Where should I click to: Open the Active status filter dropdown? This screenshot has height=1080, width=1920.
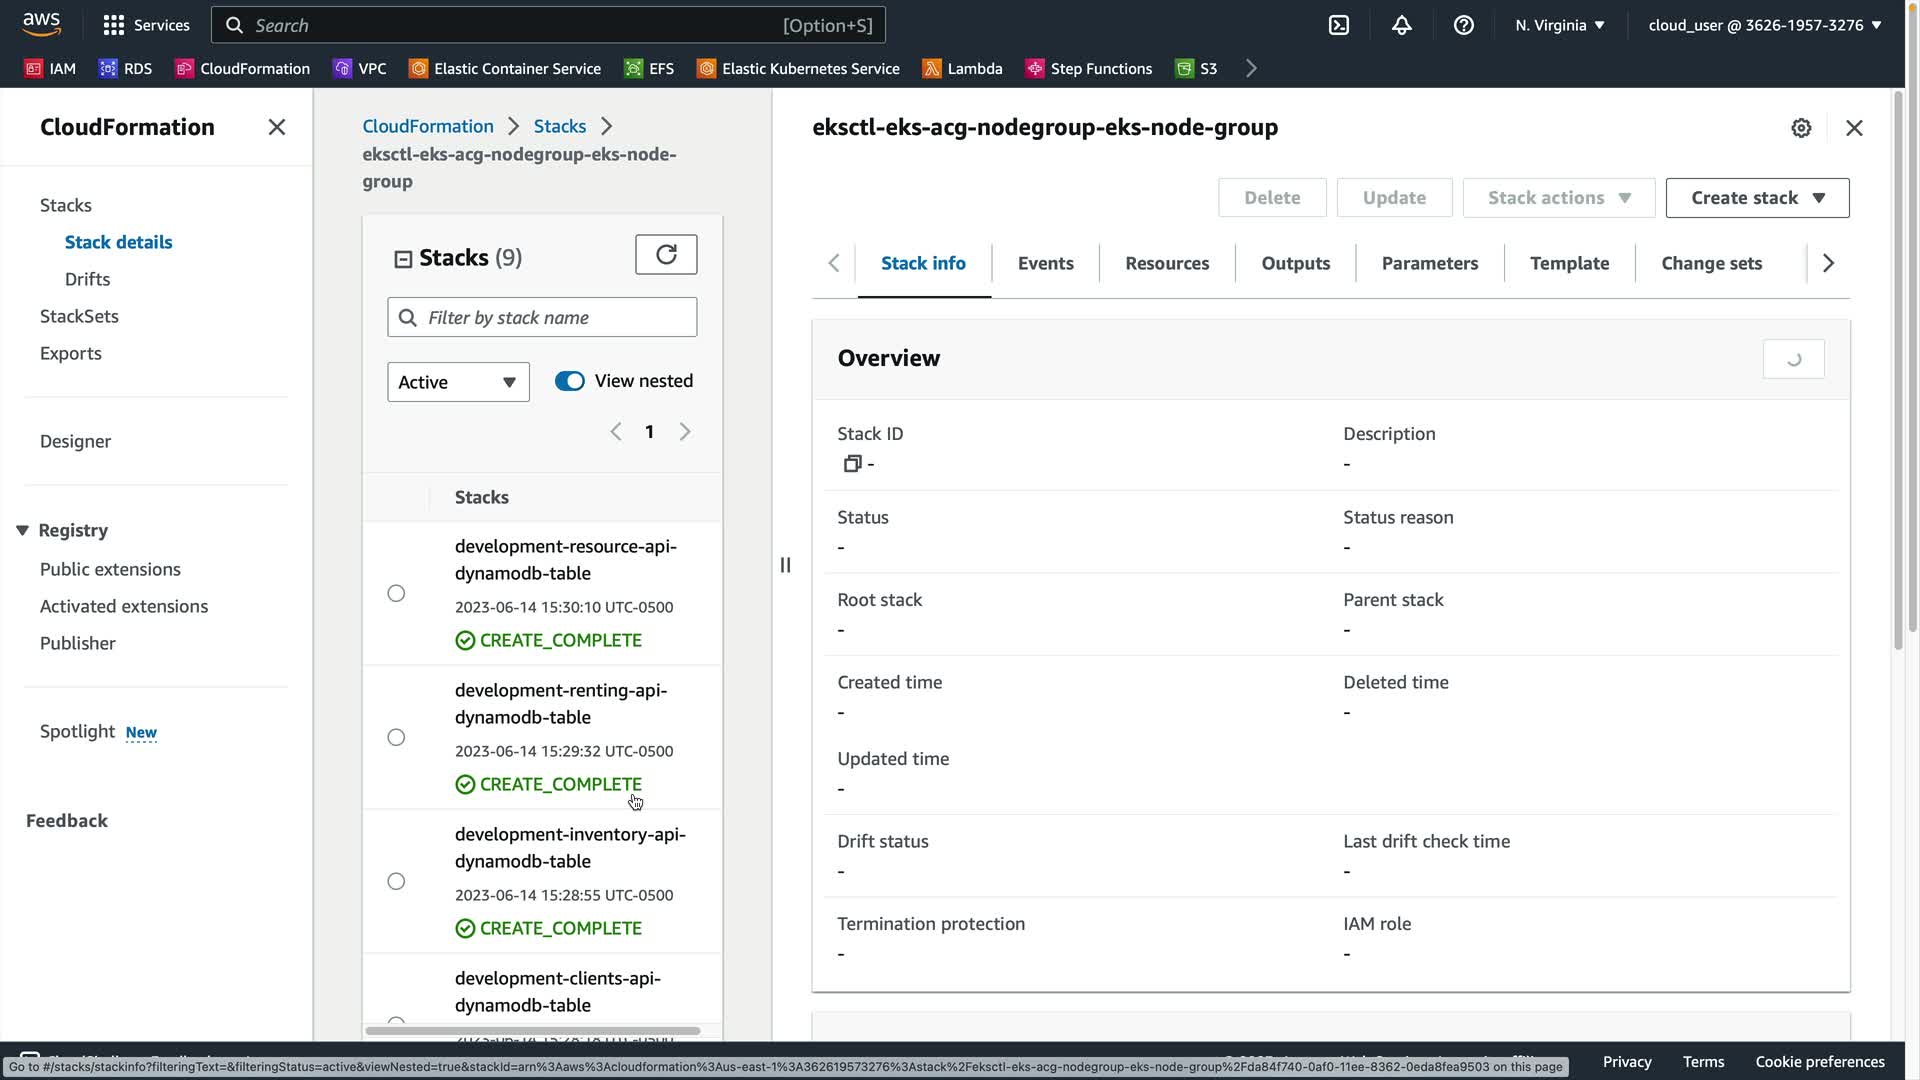click(458, 382)
